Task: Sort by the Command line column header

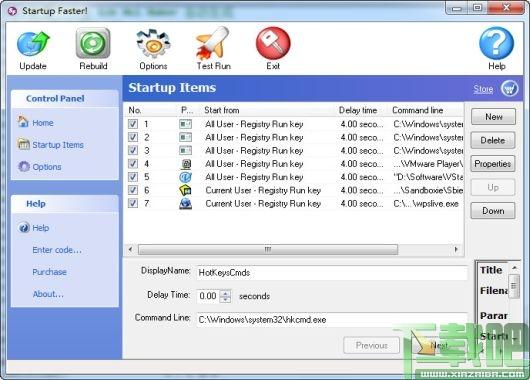Action: click(417, 110)
